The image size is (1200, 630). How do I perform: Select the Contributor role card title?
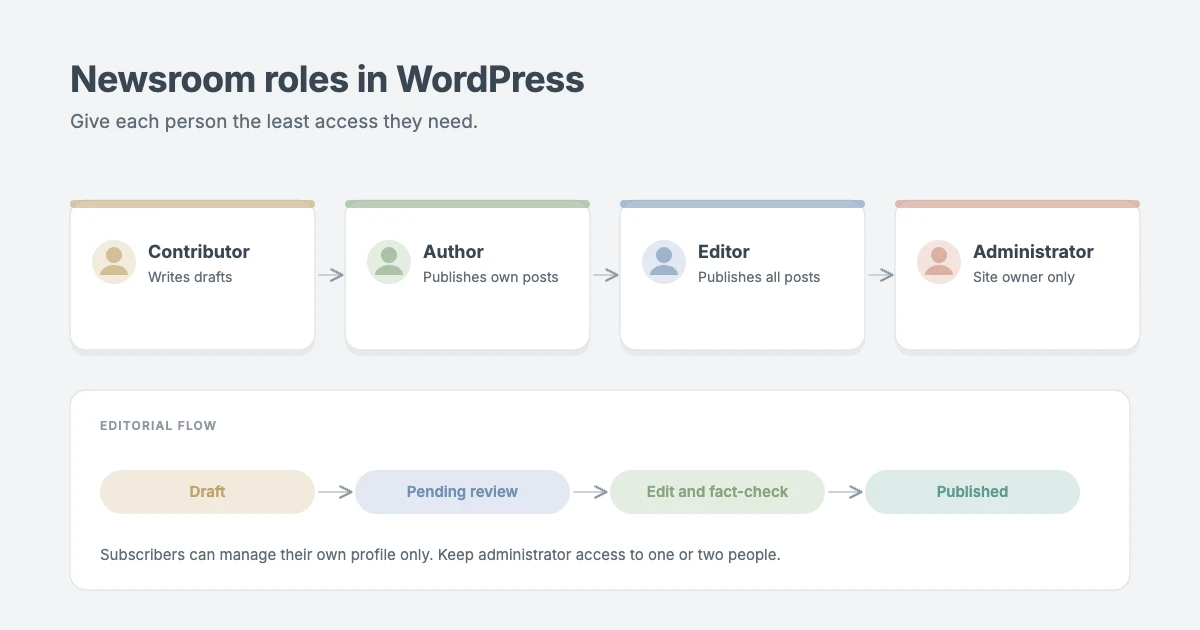199,252
